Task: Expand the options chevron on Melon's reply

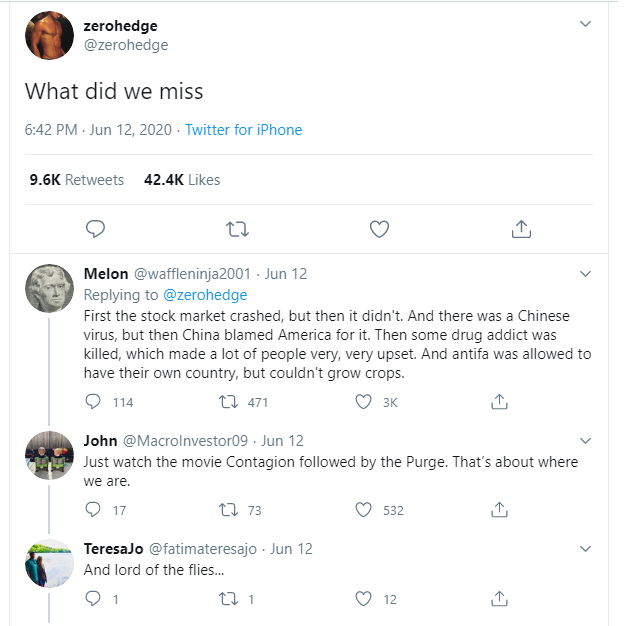Action: pos(586,273)
